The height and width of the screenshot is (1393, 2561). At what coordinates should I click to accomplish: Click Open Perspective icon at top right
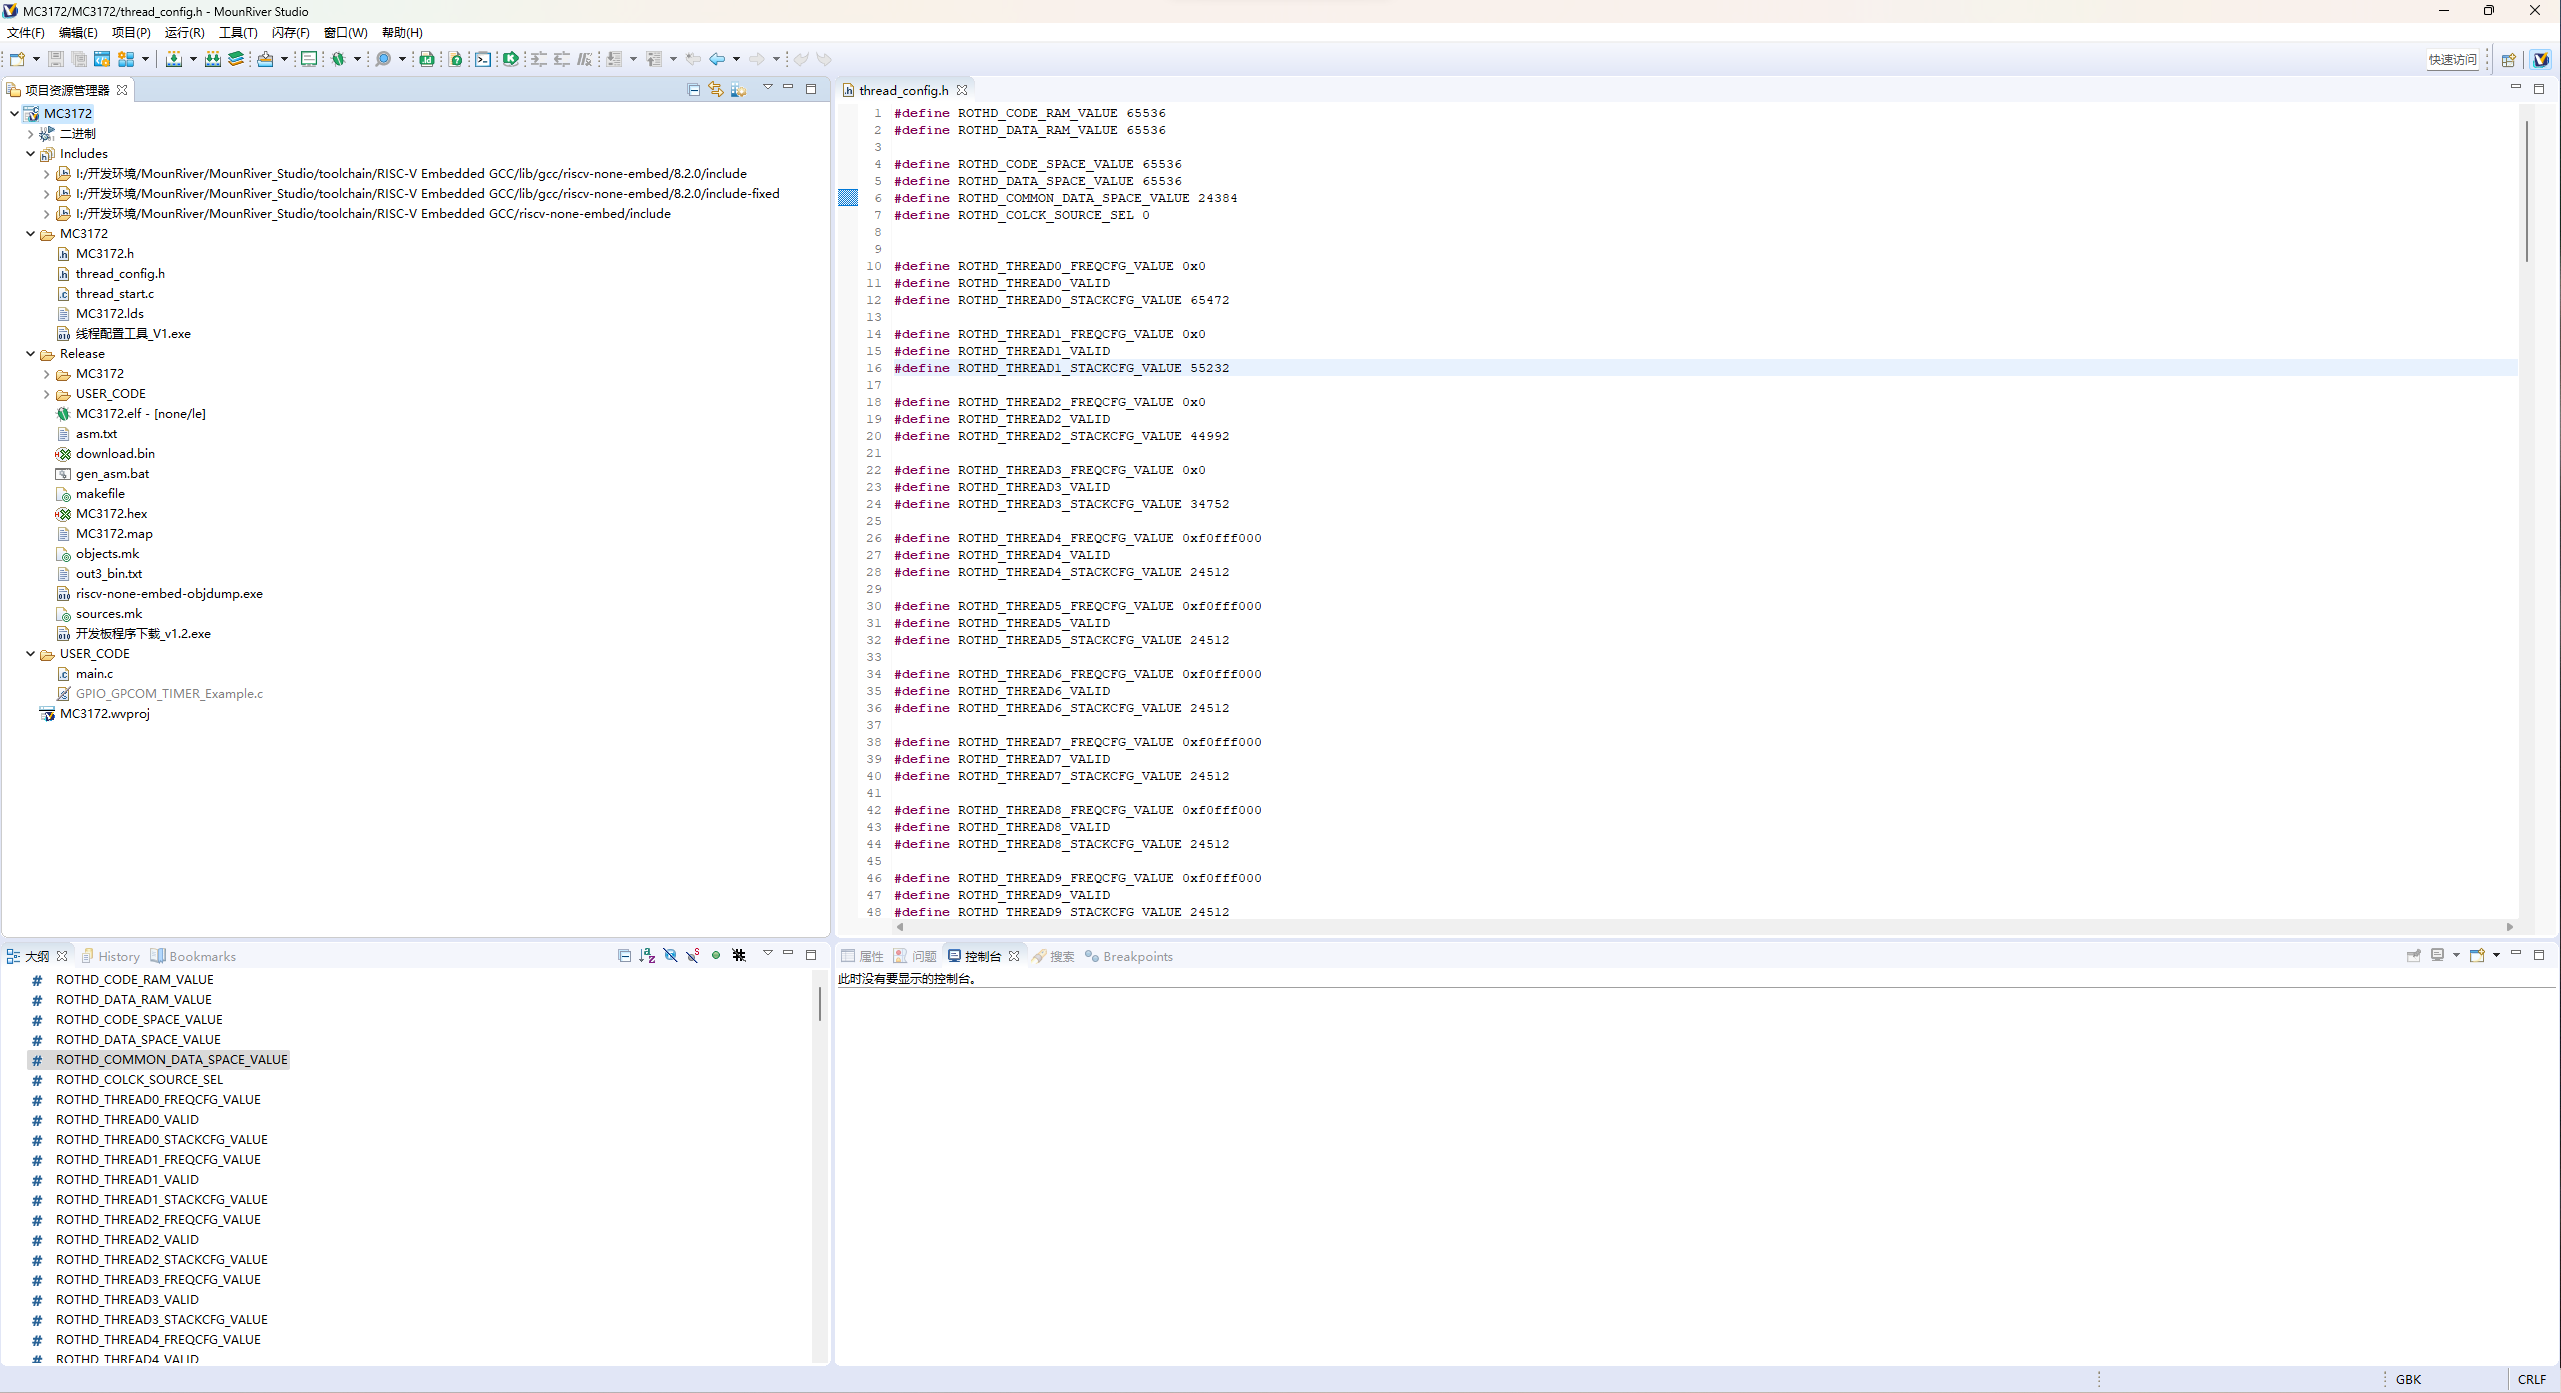pyautogui.click(x=2508, y=60)
